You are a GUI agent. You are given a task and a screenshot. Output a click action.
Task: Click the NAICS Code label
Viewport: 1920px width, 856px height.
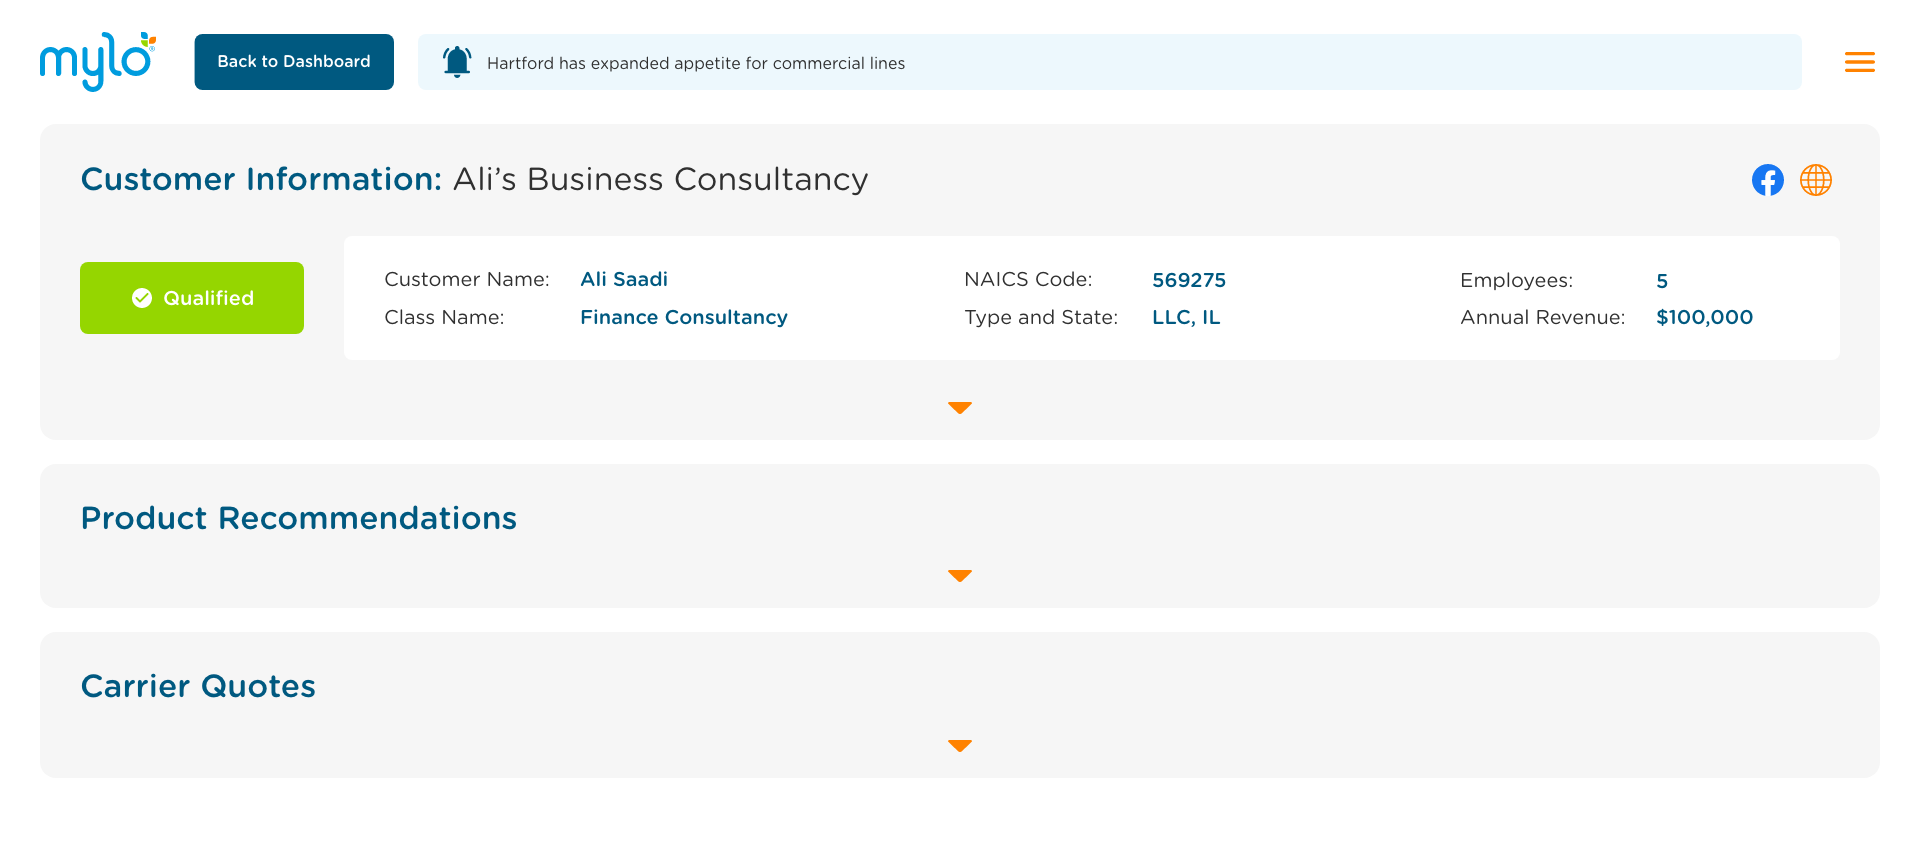point(1028,279)
